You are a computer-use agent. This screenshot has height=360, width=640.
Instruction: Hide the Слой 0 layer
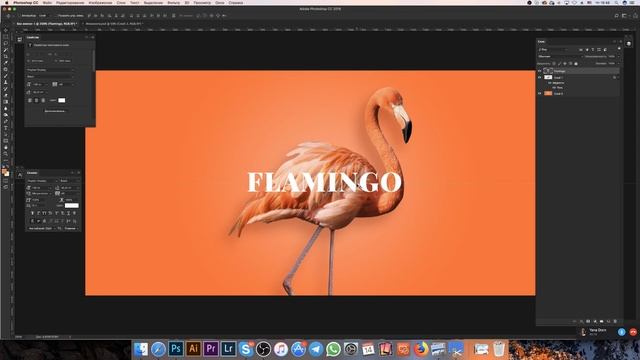(x=540, y=93)
